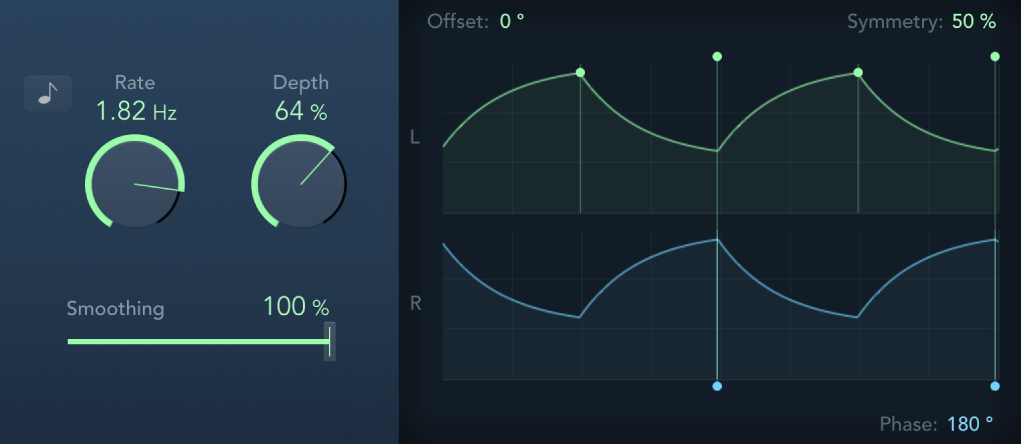
Task: Toggle the note sync button
Action: [47, 94]
